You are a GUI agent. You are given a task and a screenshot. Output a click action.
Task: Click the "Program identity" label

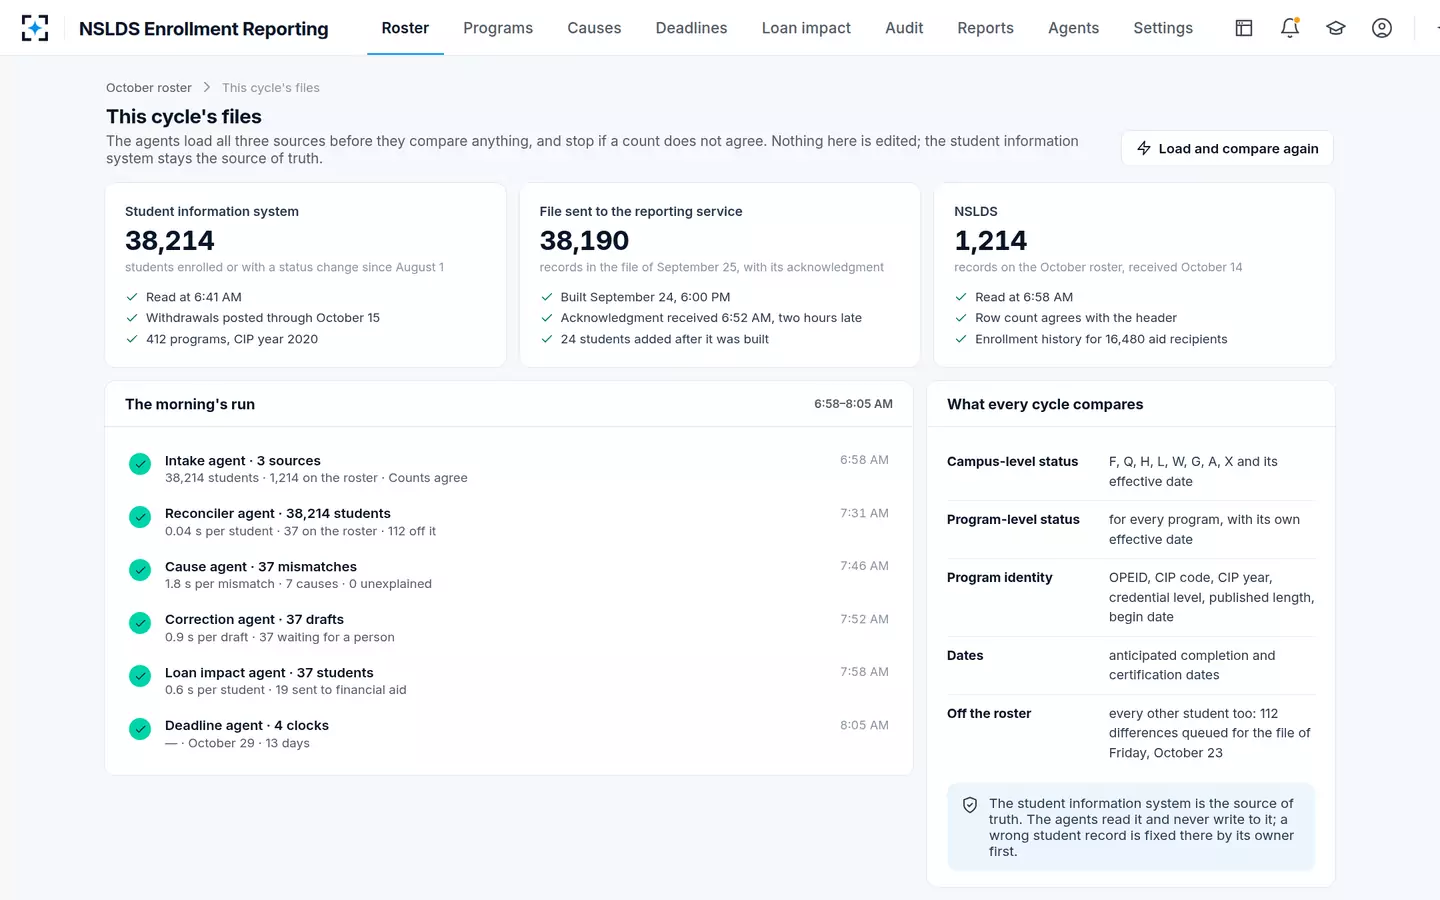point(999,578)
